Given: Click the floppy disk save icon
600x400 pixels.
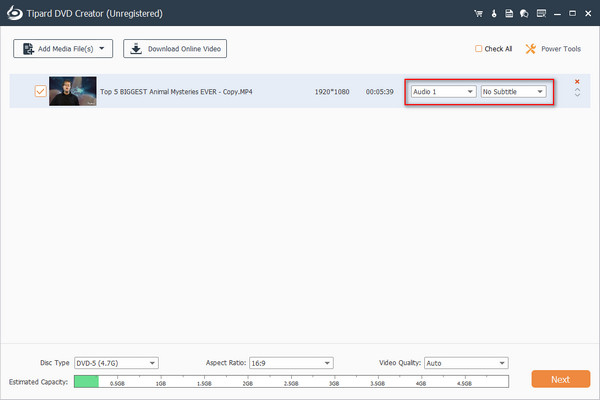Looking at the screenshot, I should point(509,14).
